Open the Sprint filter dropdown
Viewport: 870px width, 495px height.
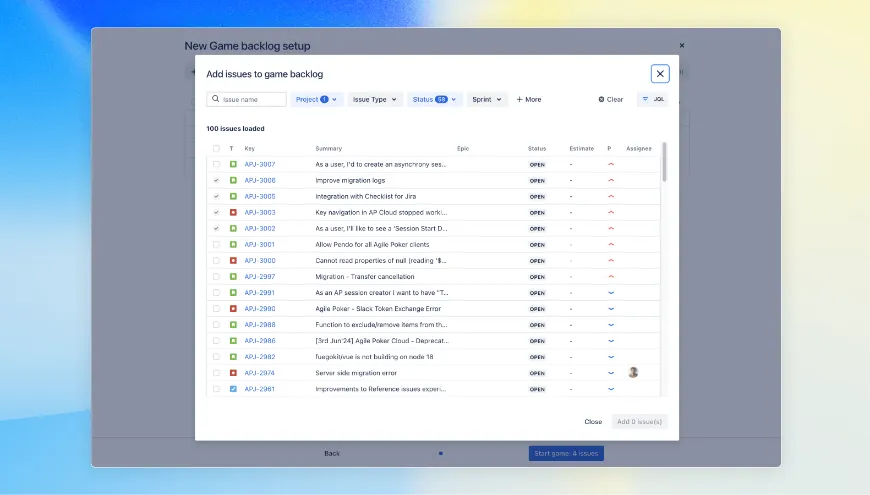[x=487, y=100]
